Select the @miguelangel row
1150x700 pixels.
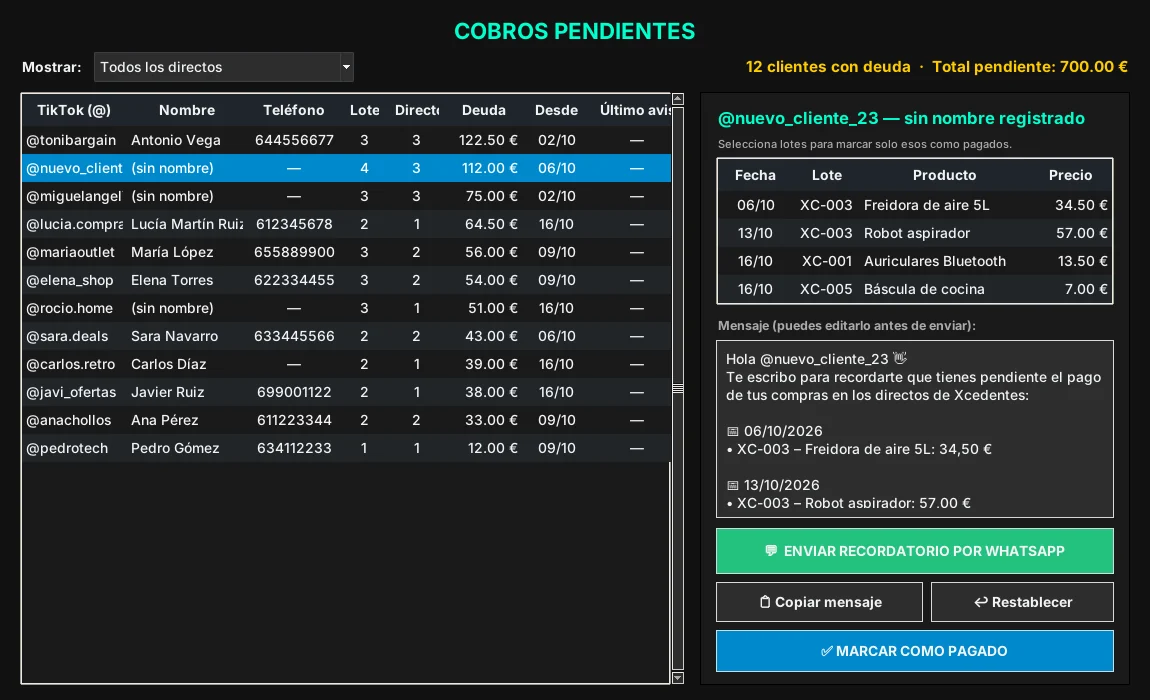[x=346, y=196]
